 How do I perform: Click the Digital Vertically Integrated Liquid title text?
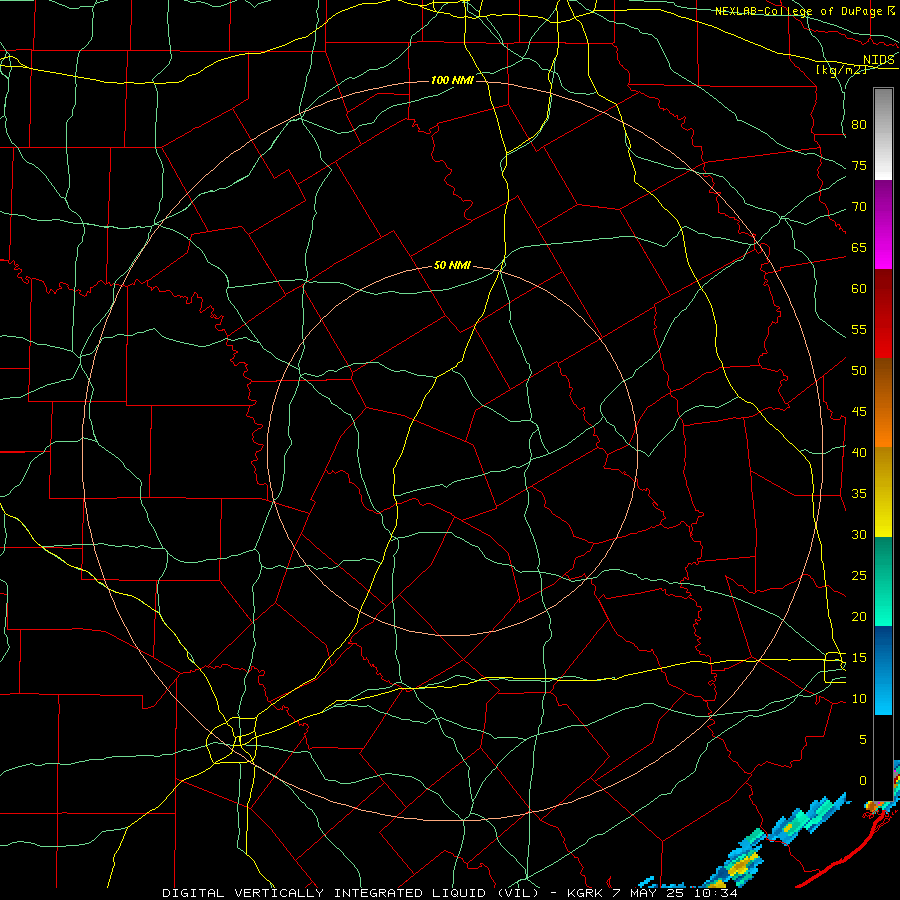[350, 893]
